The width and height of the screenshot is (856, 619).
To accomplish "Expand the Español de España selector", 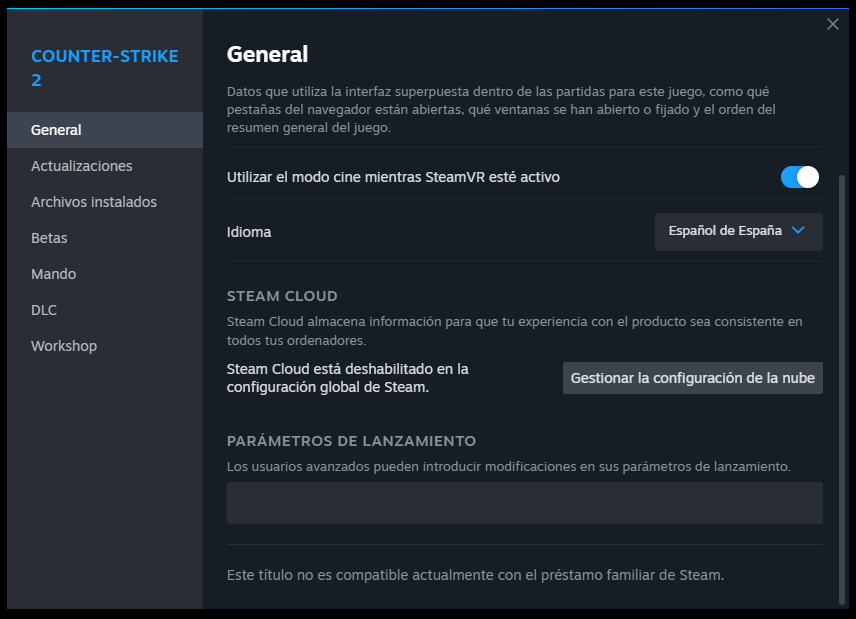I will (x=738, y=231).
